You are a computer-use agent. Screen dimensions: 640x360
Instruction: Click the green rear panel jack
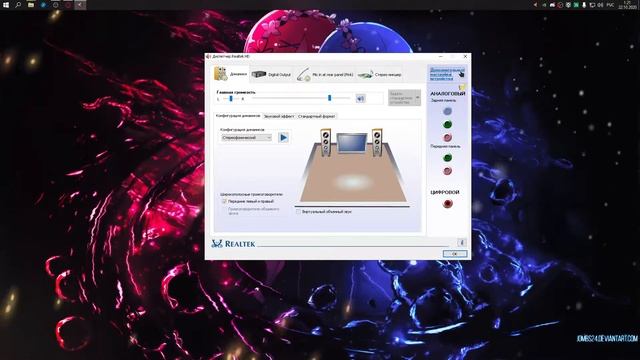click(447, 124)
